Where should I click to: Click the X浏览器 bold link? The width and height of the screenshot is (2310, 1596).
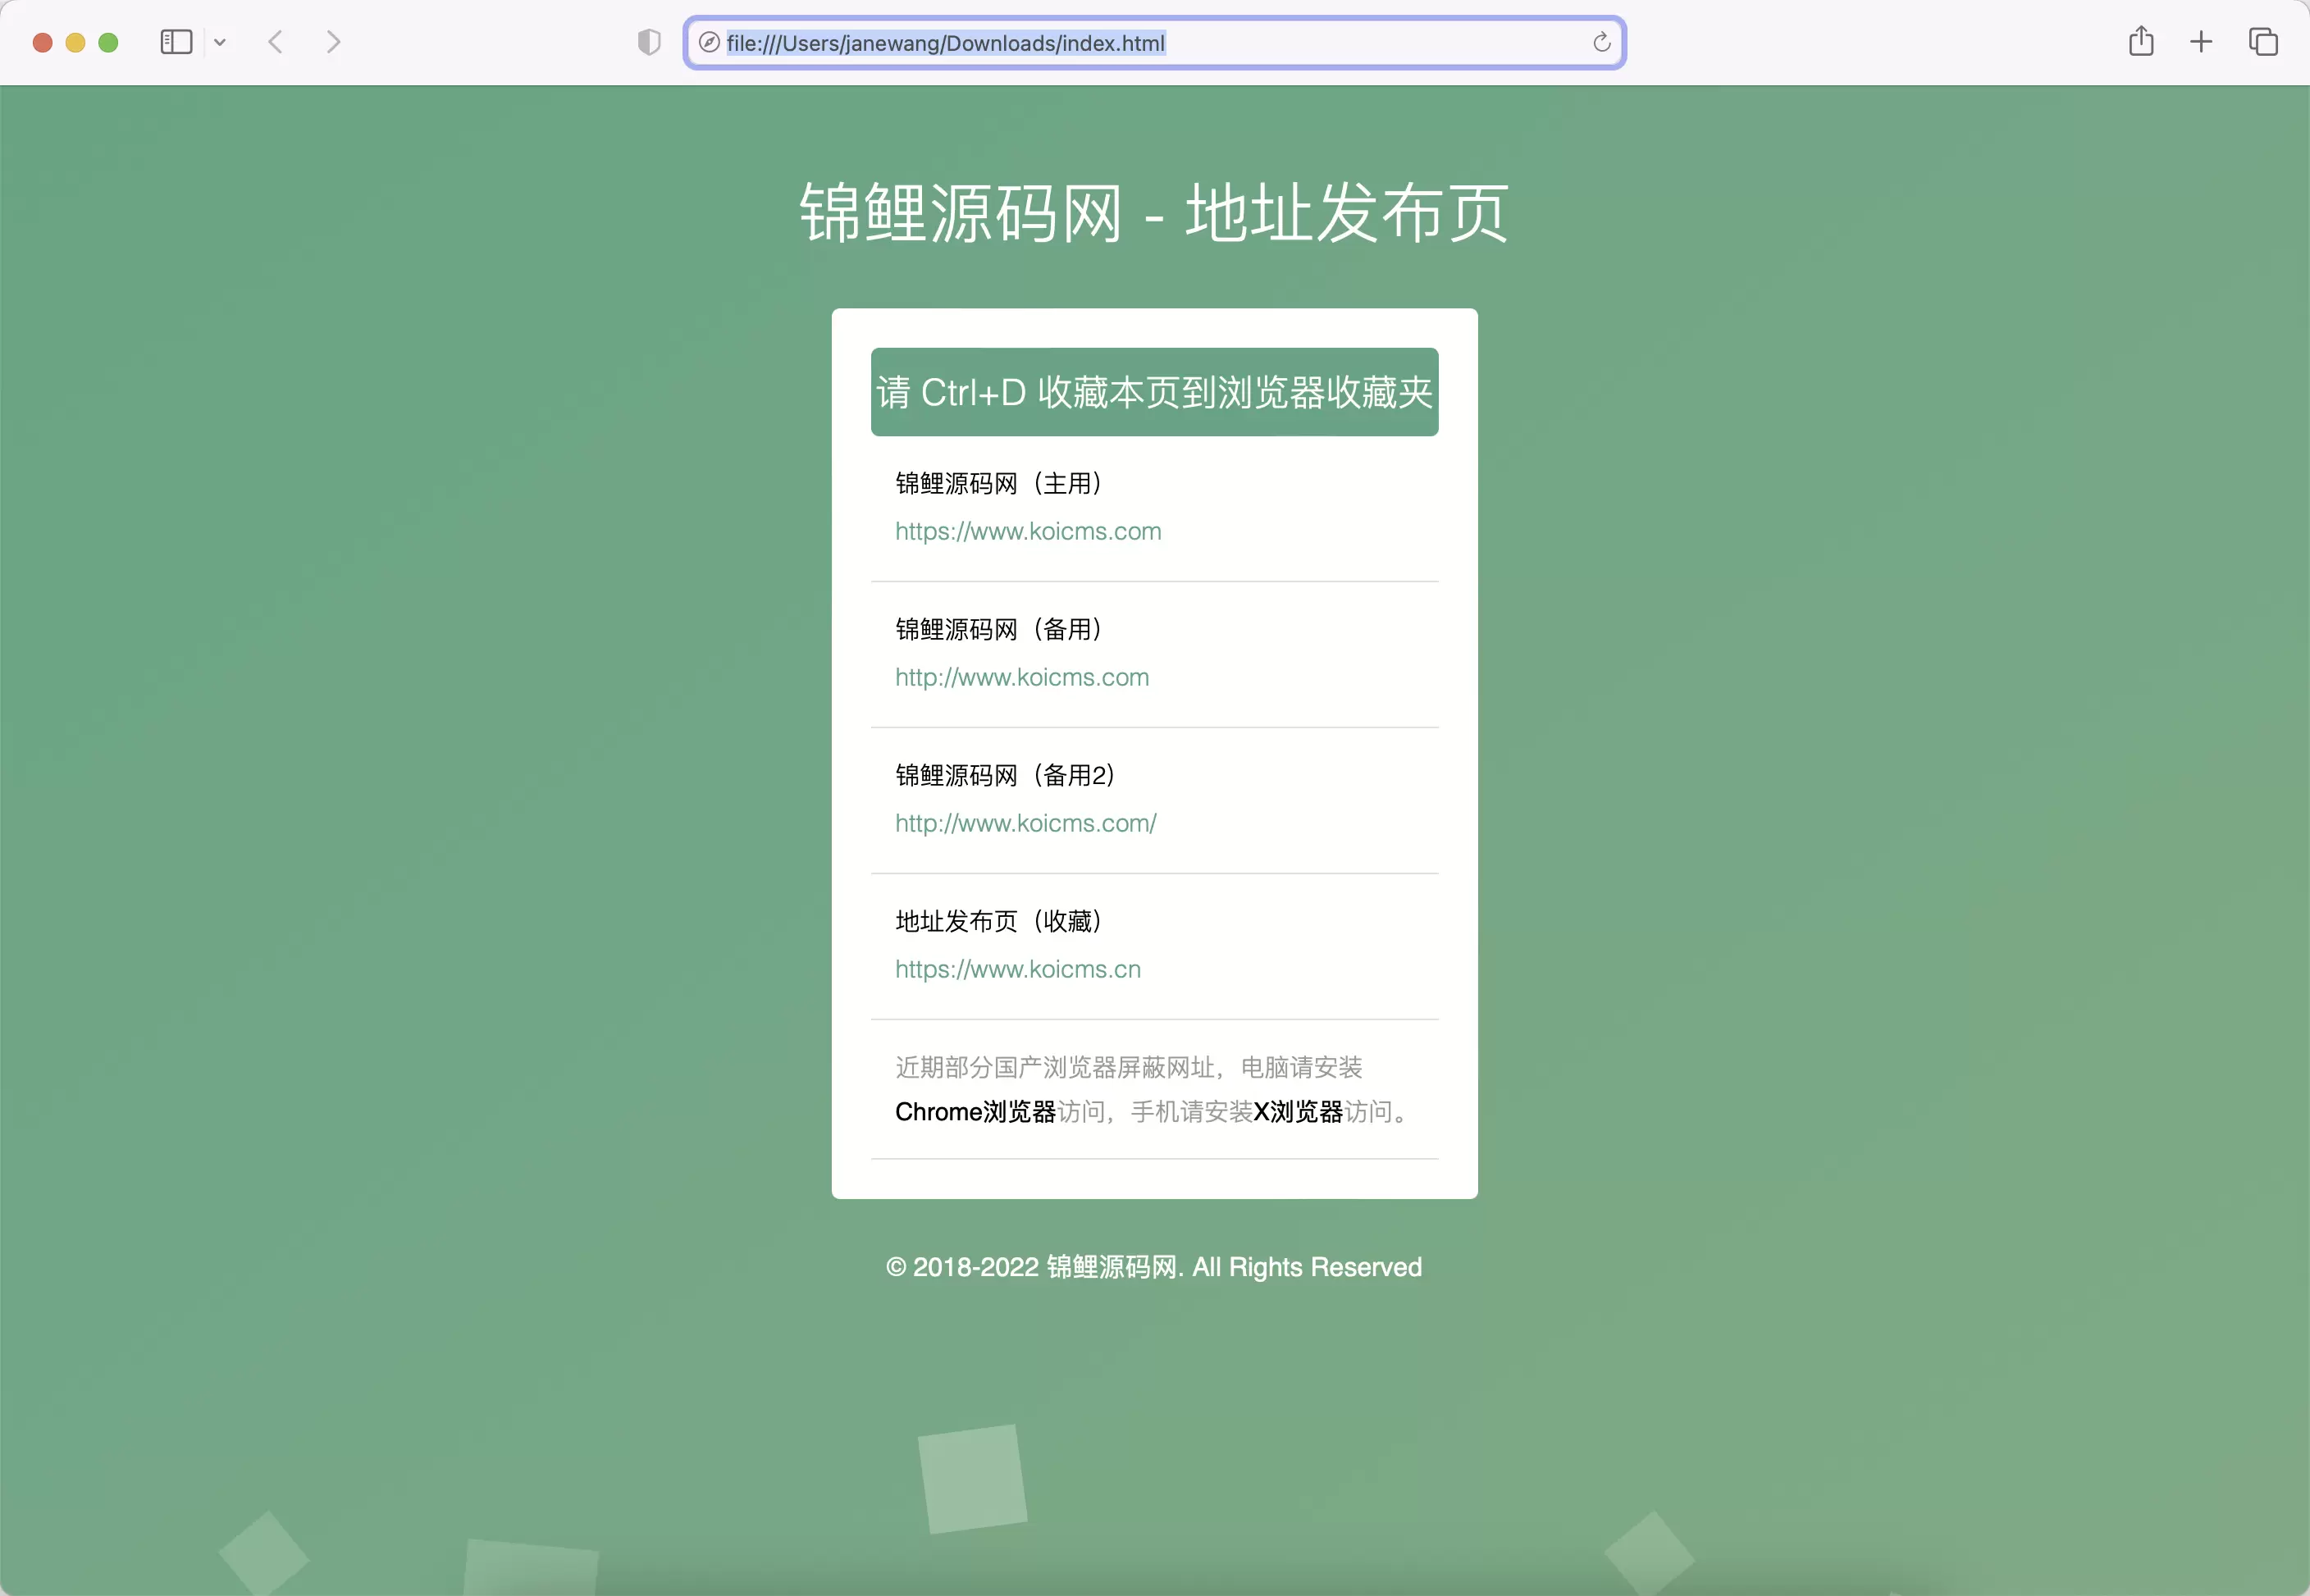click(1298, 1112)
